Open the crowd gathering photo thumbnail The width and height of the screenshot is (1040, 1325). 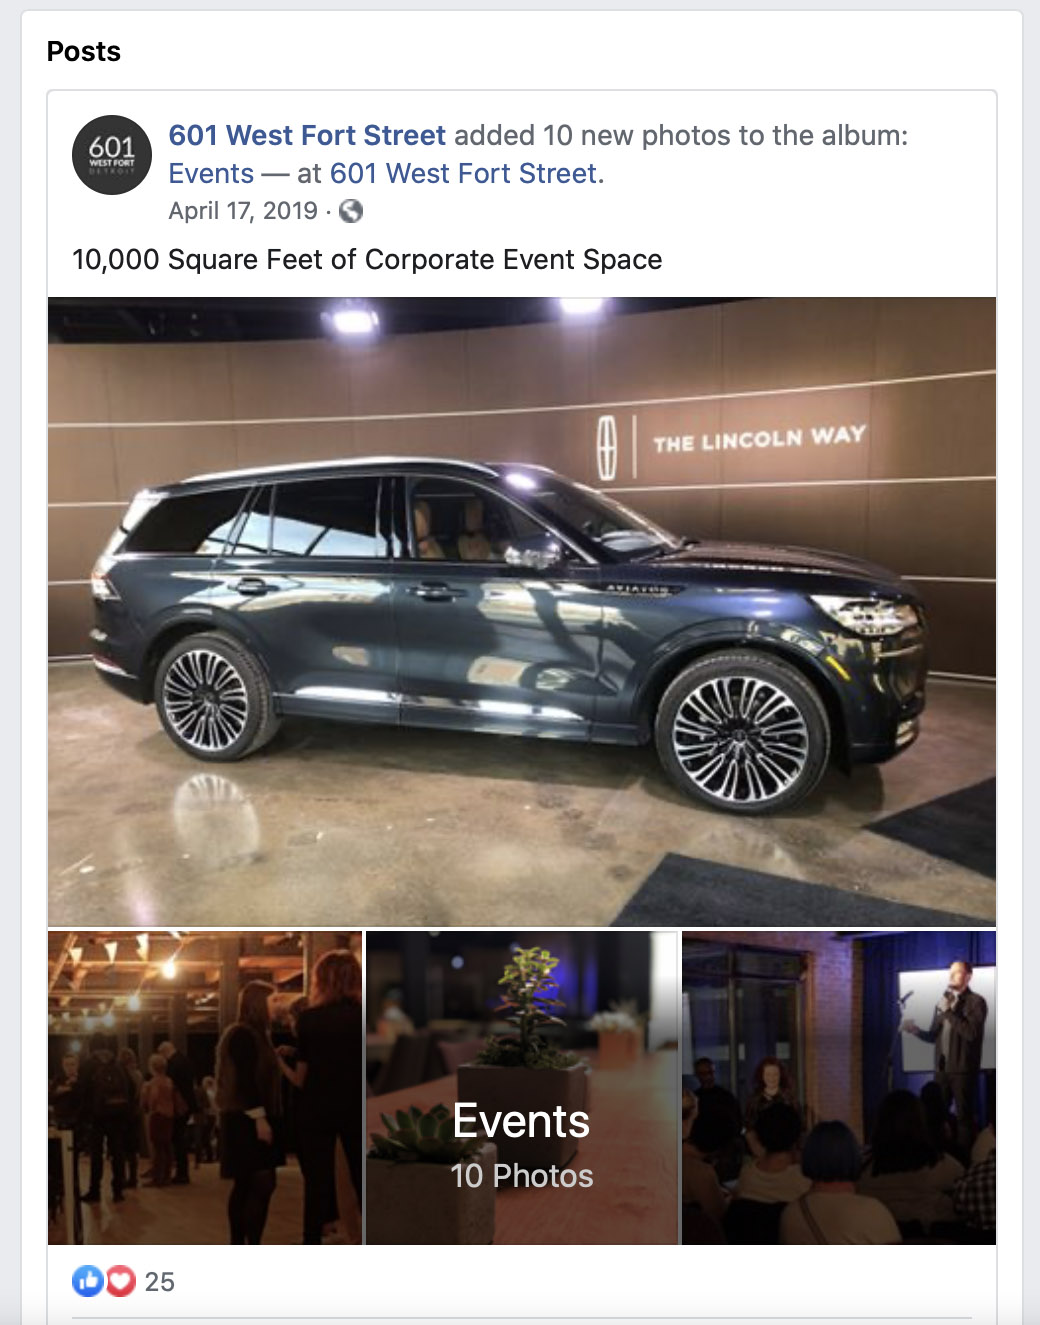[x=205, y=1088]
